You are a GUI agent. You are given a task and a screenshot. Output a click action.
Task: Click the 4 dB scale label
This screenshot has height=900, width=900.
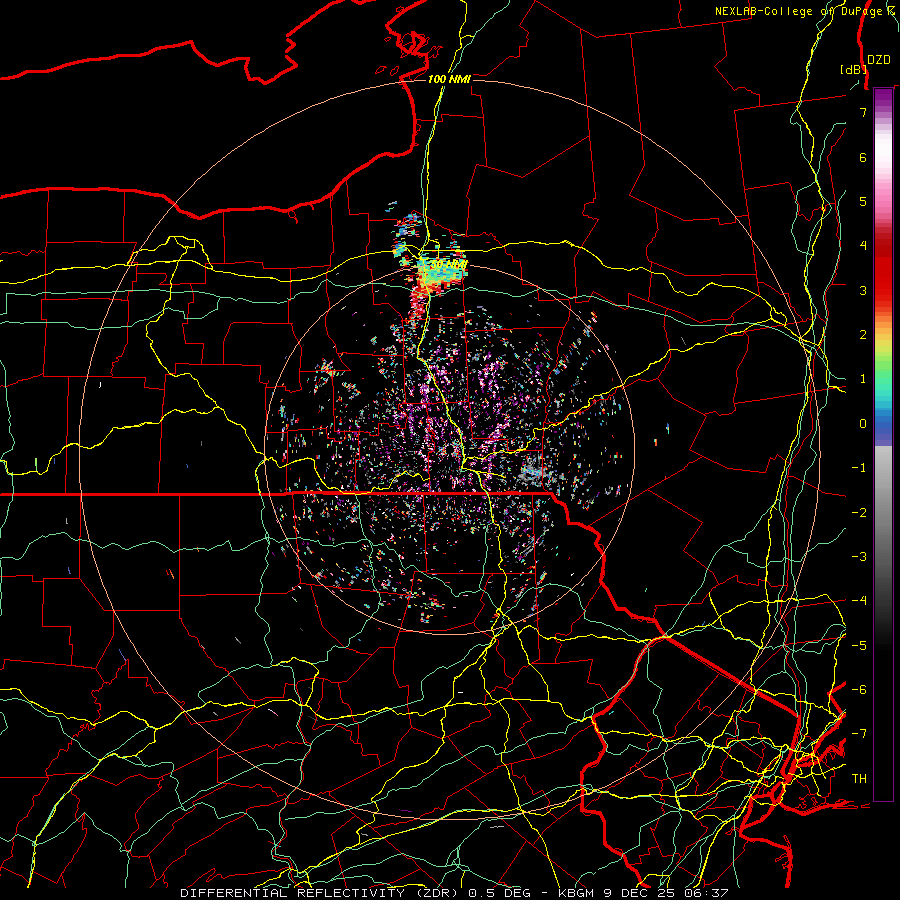coord(863,246)
